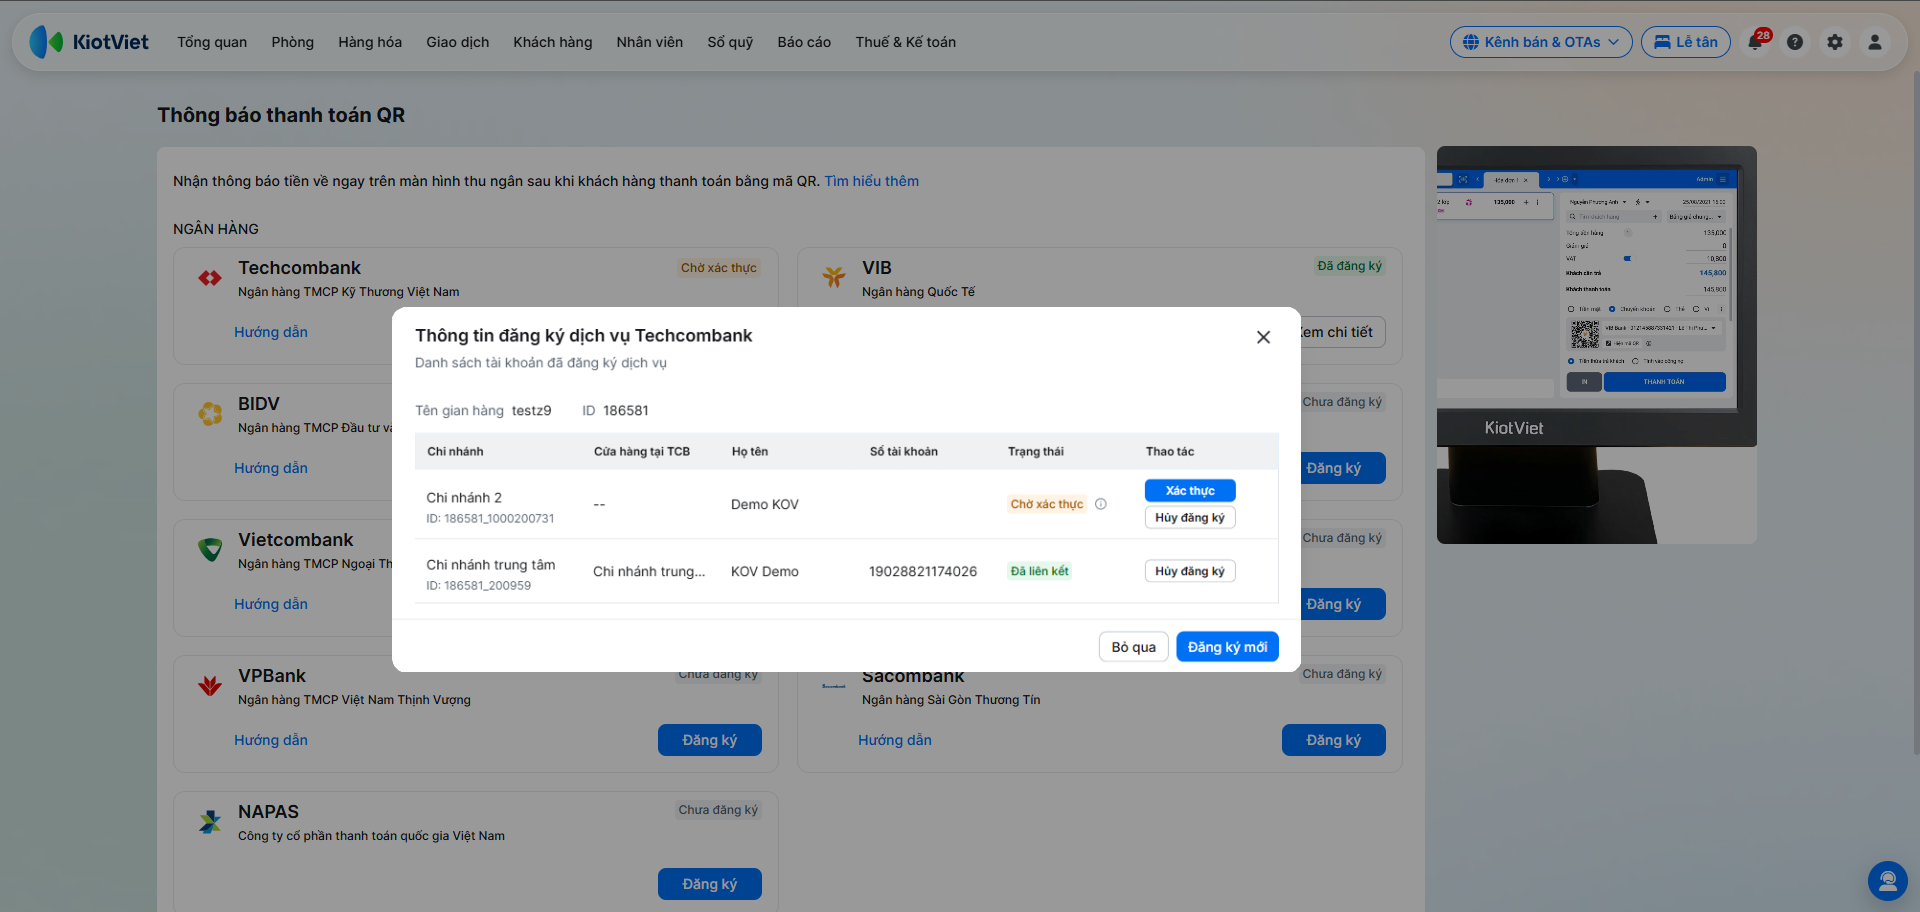This screenshot has width=1920, height=912.
Task: Open the notifications bell icon
Action: point(1756,42)
